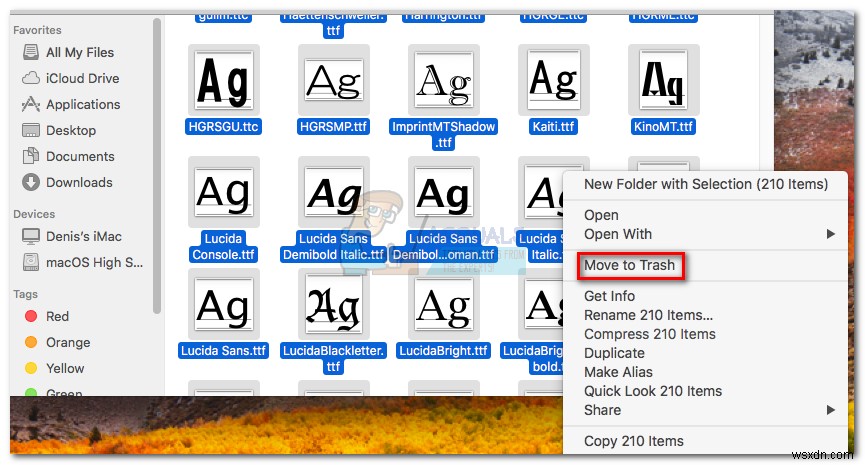Viewport: 865px width, 465px height.
Task: Choose Move to Trash from context menu
Action: [631, 265]
